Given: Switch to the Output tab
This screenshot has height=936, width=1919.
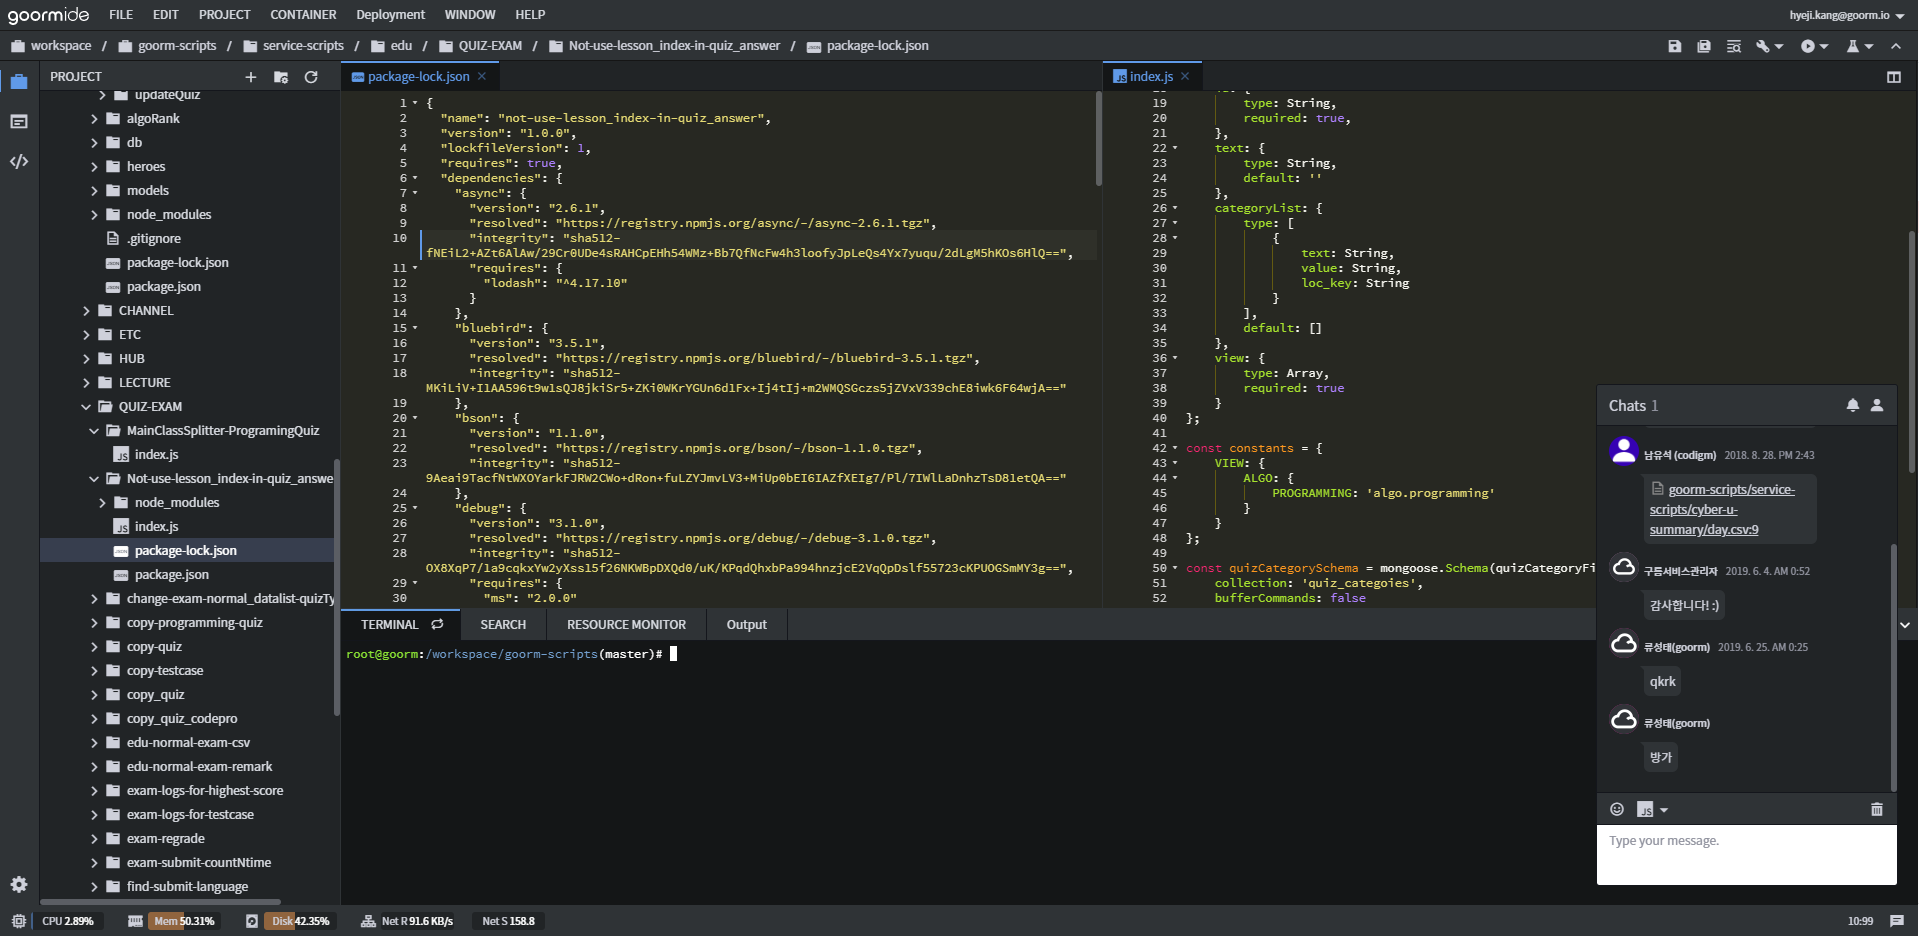Looking at the screenshot, I should 746,624.
